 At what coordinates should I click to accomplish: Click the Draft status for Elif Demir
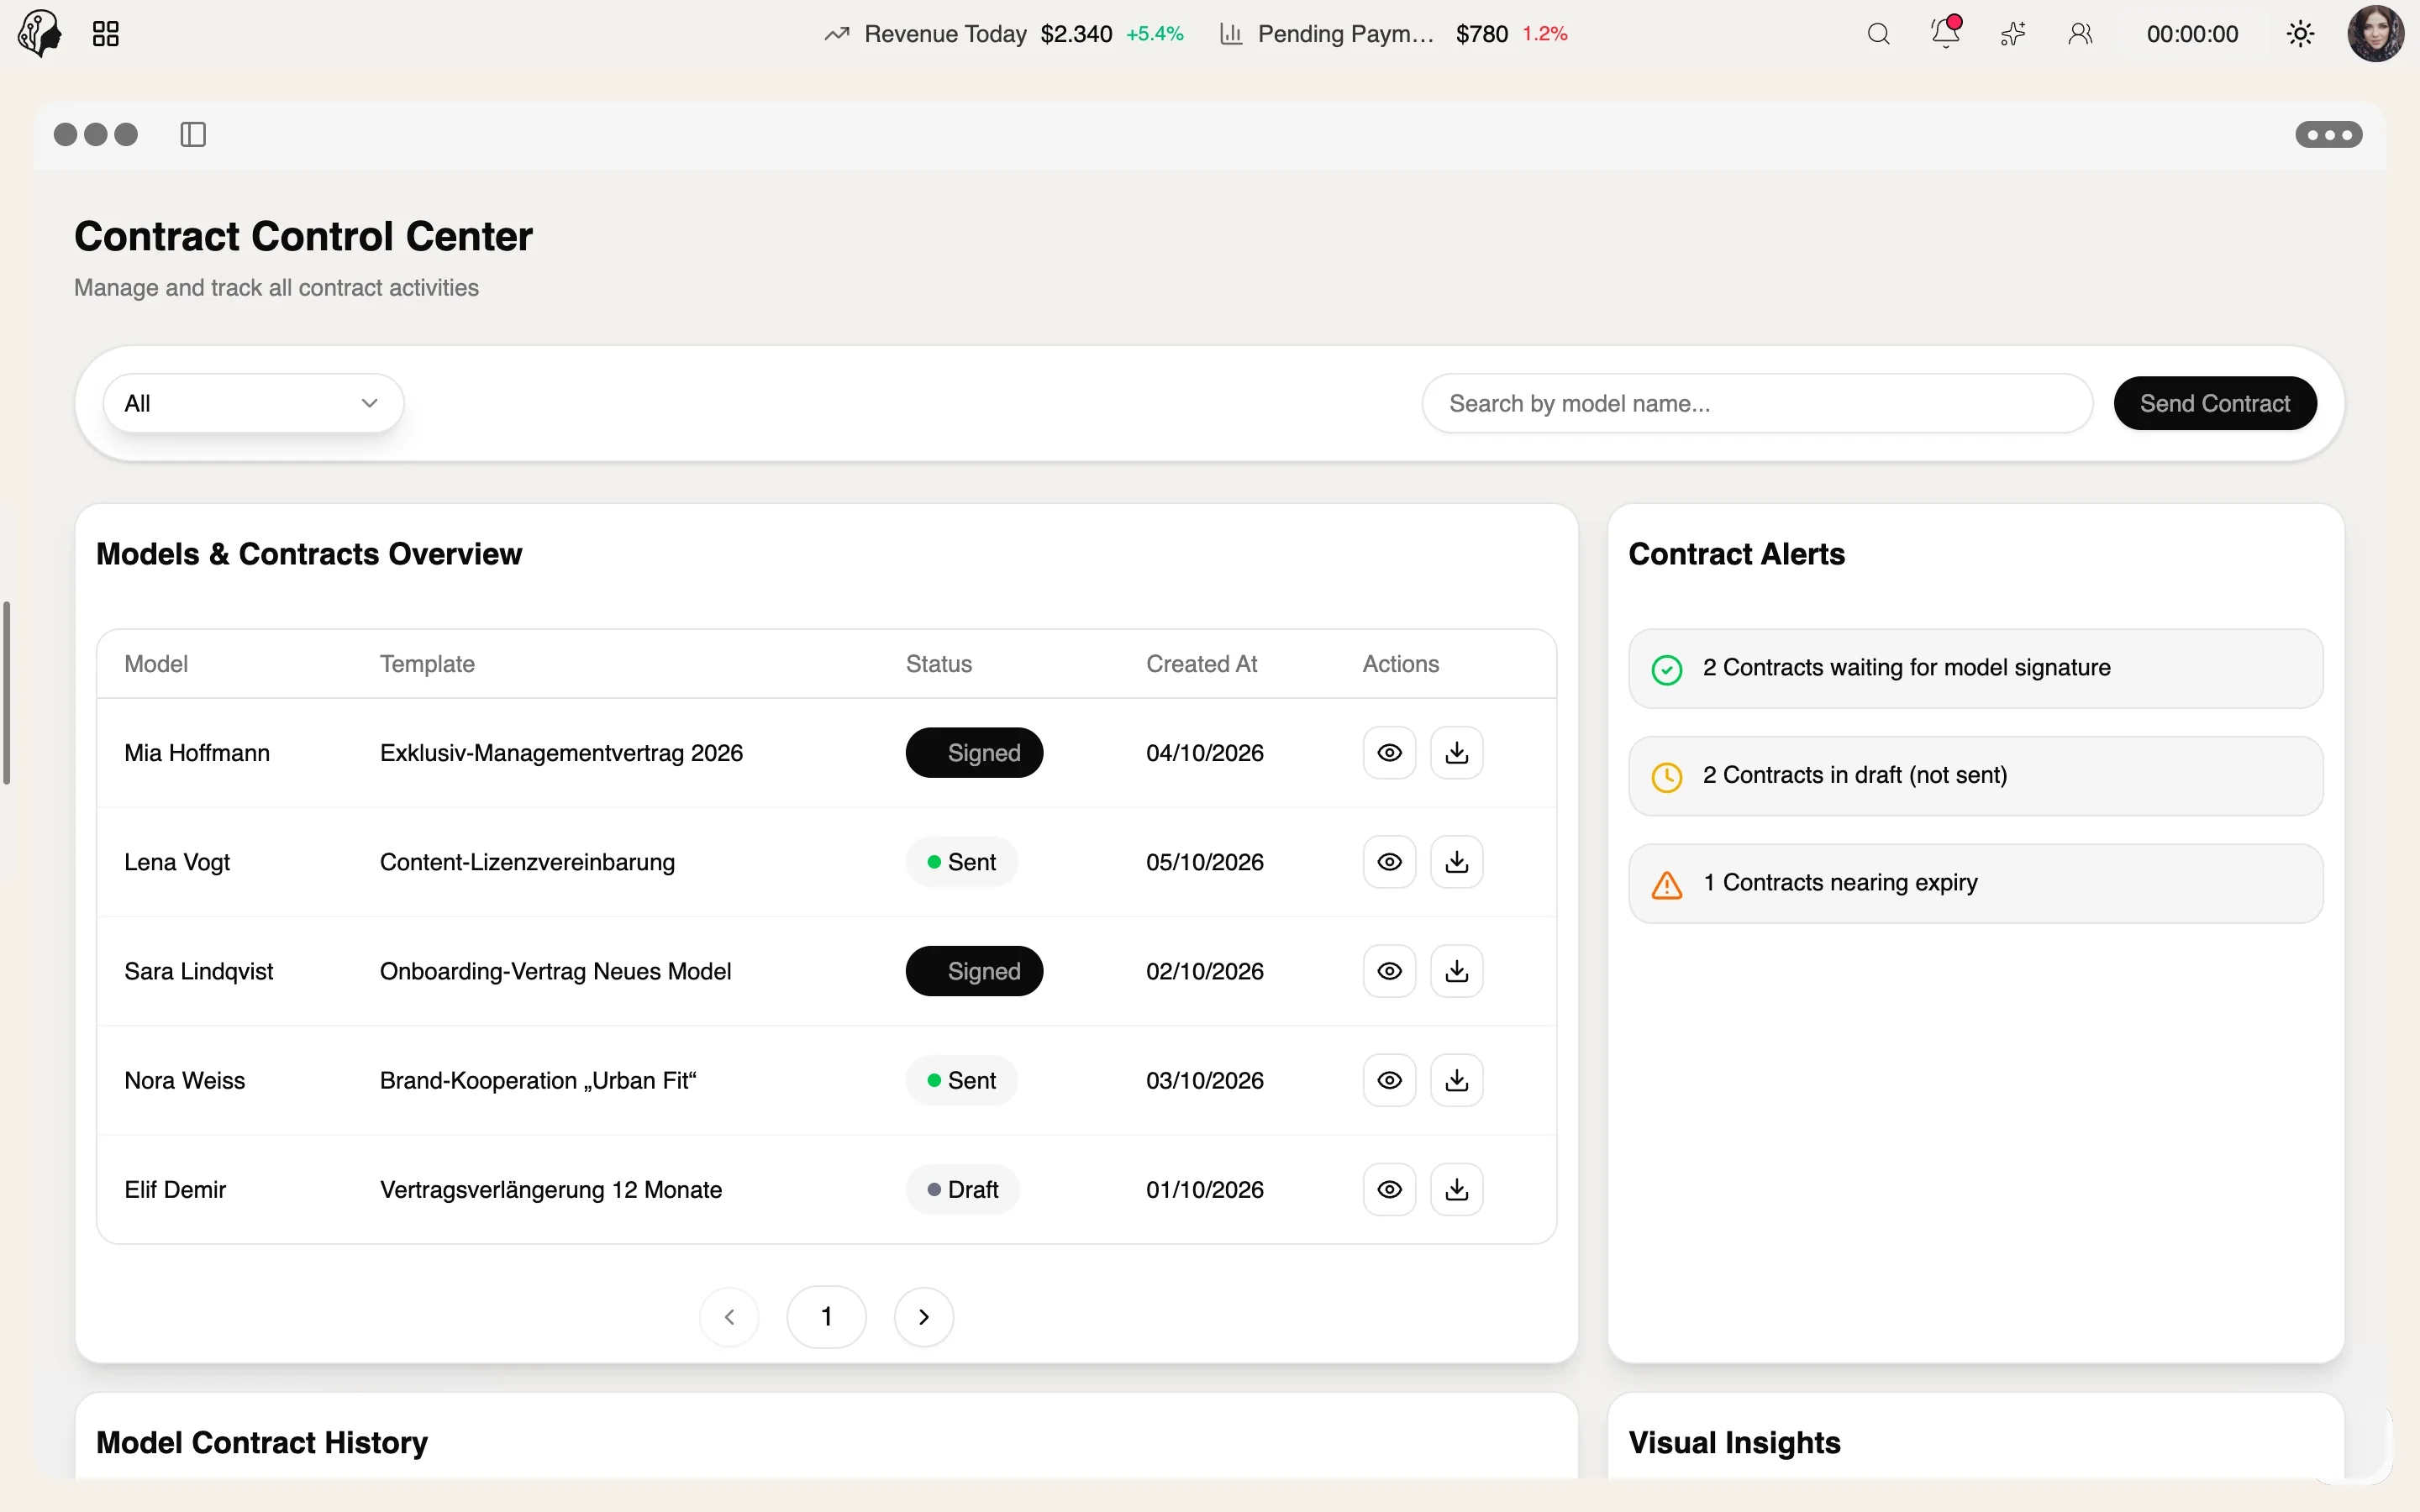[x=962, y=1189]
